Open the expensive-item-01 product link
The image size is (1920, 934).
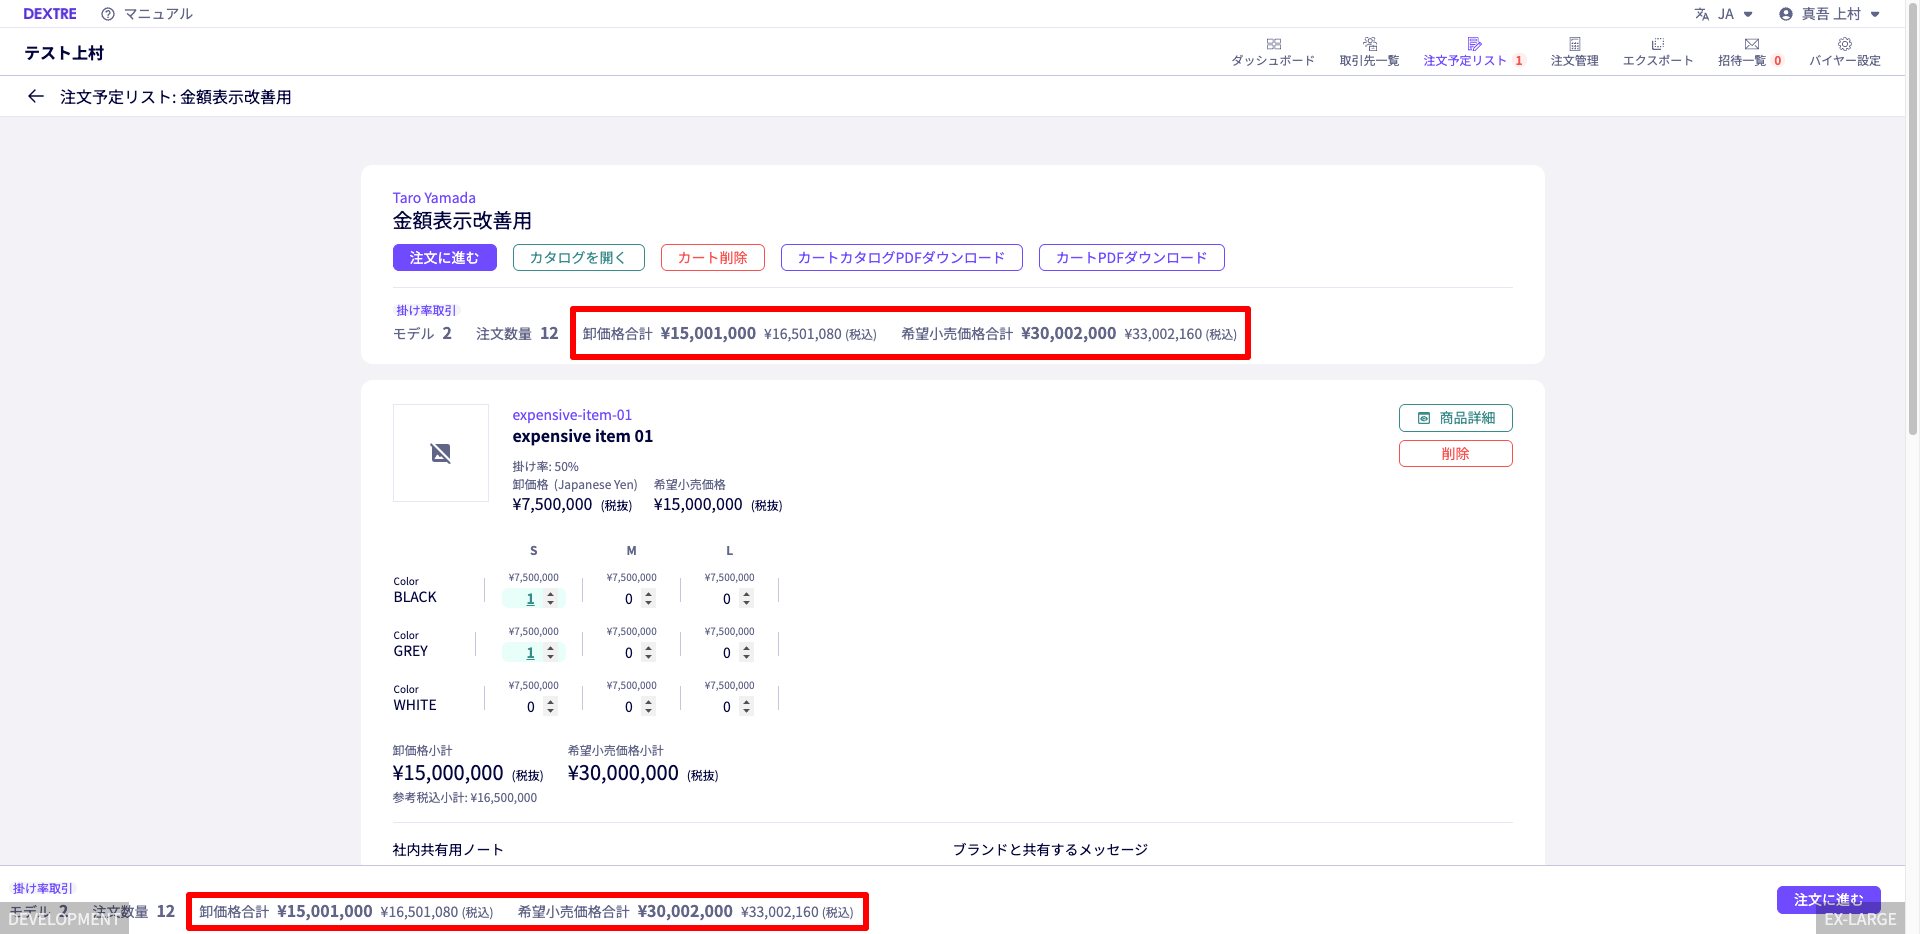(x=572, y=415)
